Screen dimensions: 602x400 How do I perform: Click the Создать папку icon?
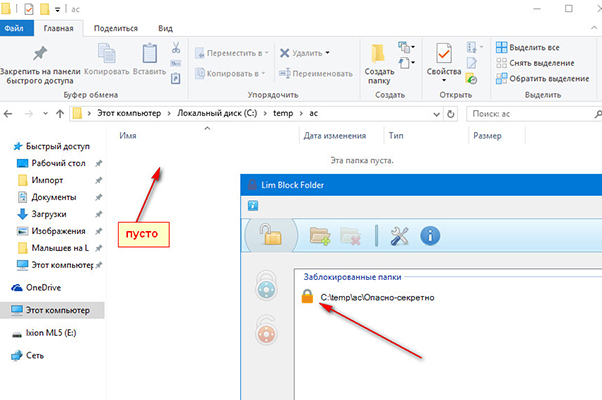tap(380, 62)
